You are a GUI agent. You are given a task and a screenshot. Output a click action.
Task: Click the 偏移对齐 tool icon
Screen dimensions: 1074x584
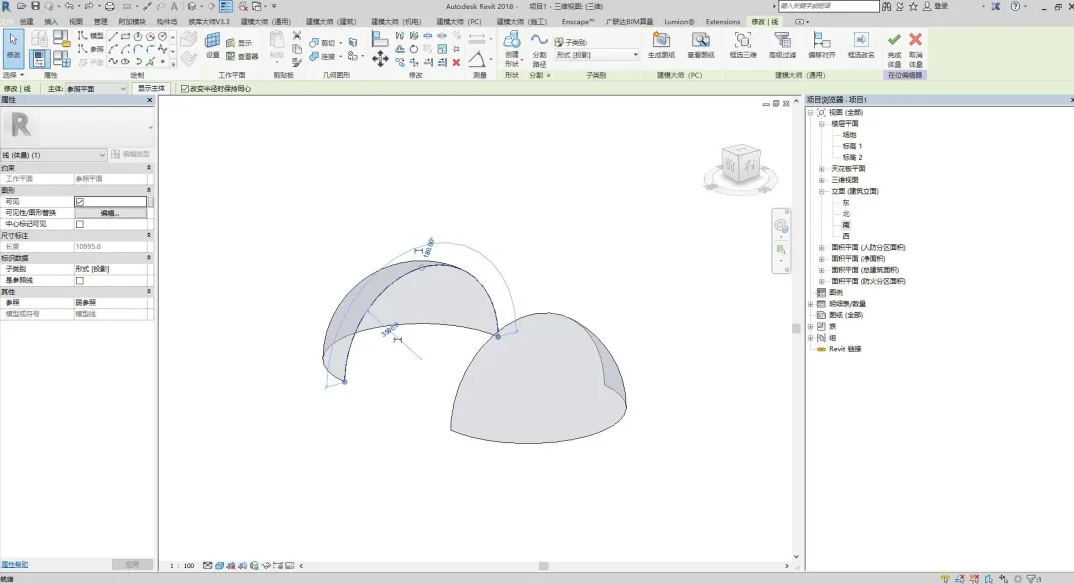click(821, 41)
